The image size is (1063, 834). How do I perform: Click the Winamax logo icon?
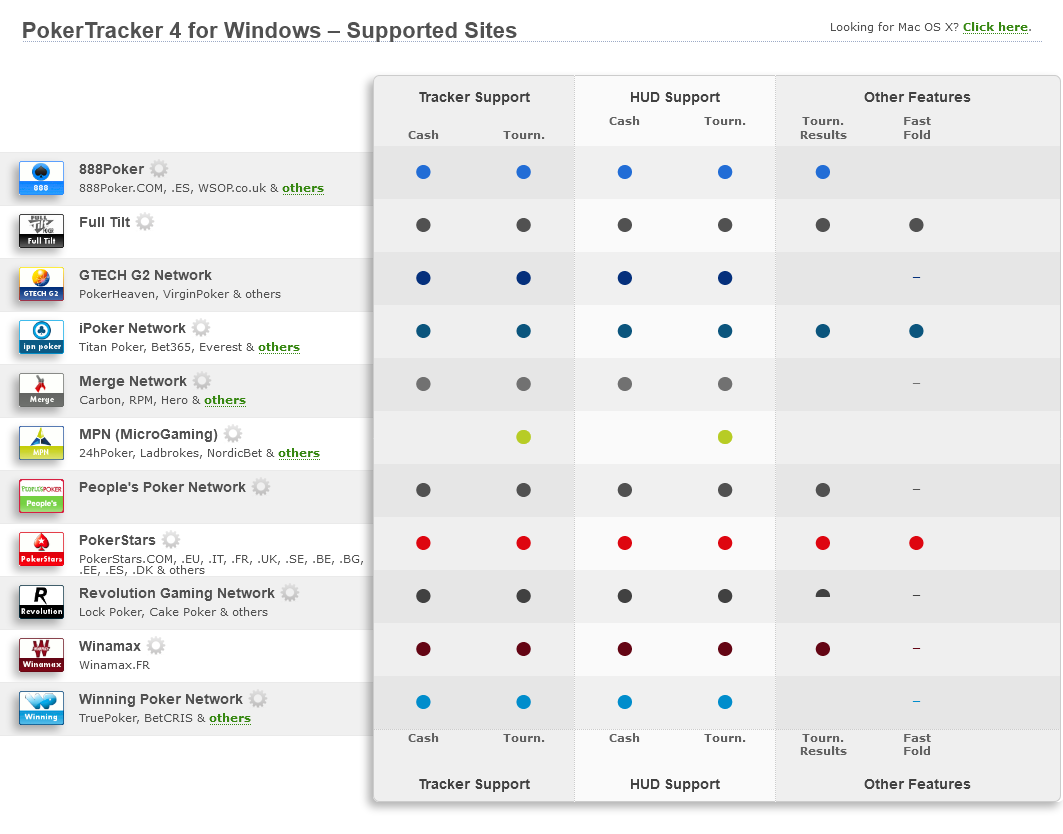(41, 654)
